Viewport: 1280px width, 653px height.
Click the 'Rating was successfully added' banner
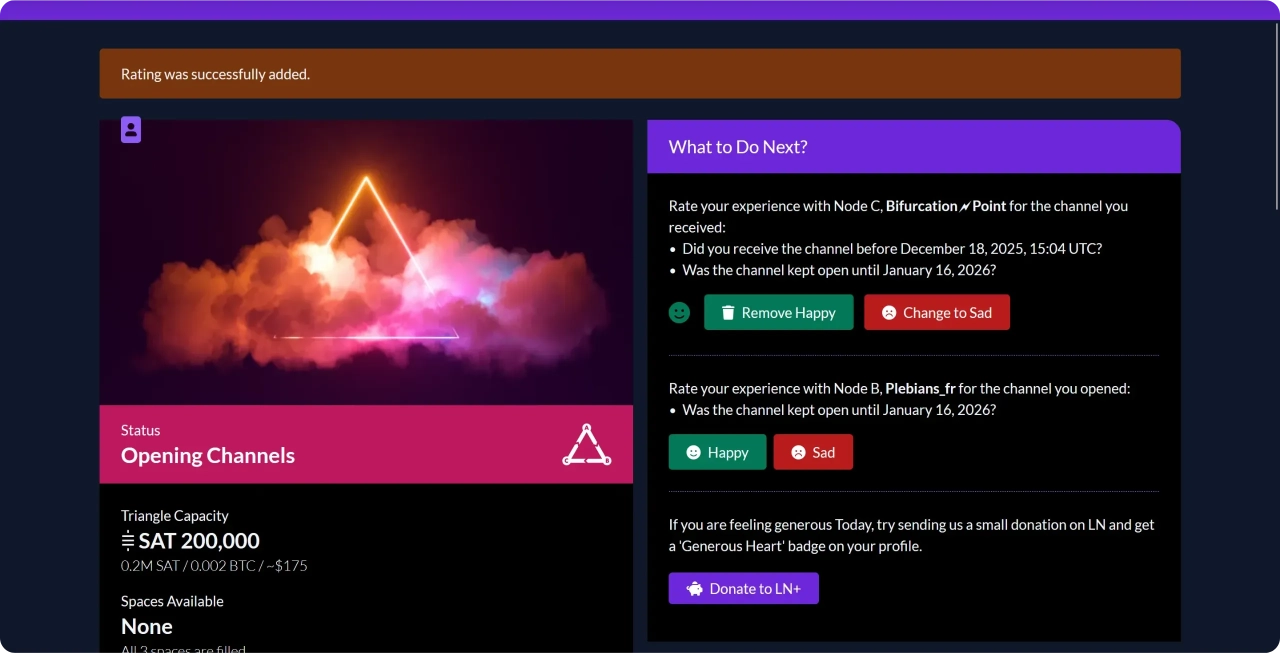[x=640, y=74]
